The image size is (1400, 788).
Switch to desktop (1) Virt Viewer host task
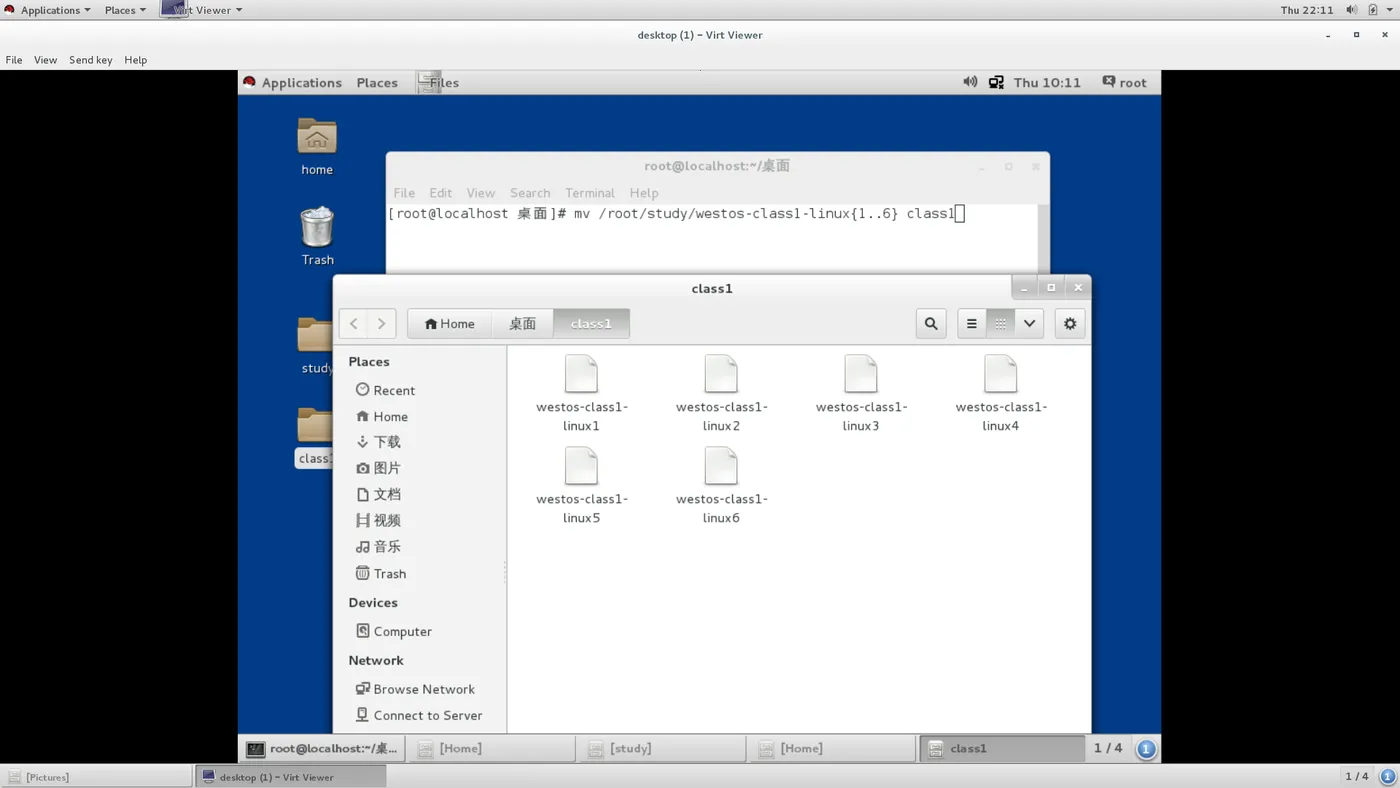290,776
